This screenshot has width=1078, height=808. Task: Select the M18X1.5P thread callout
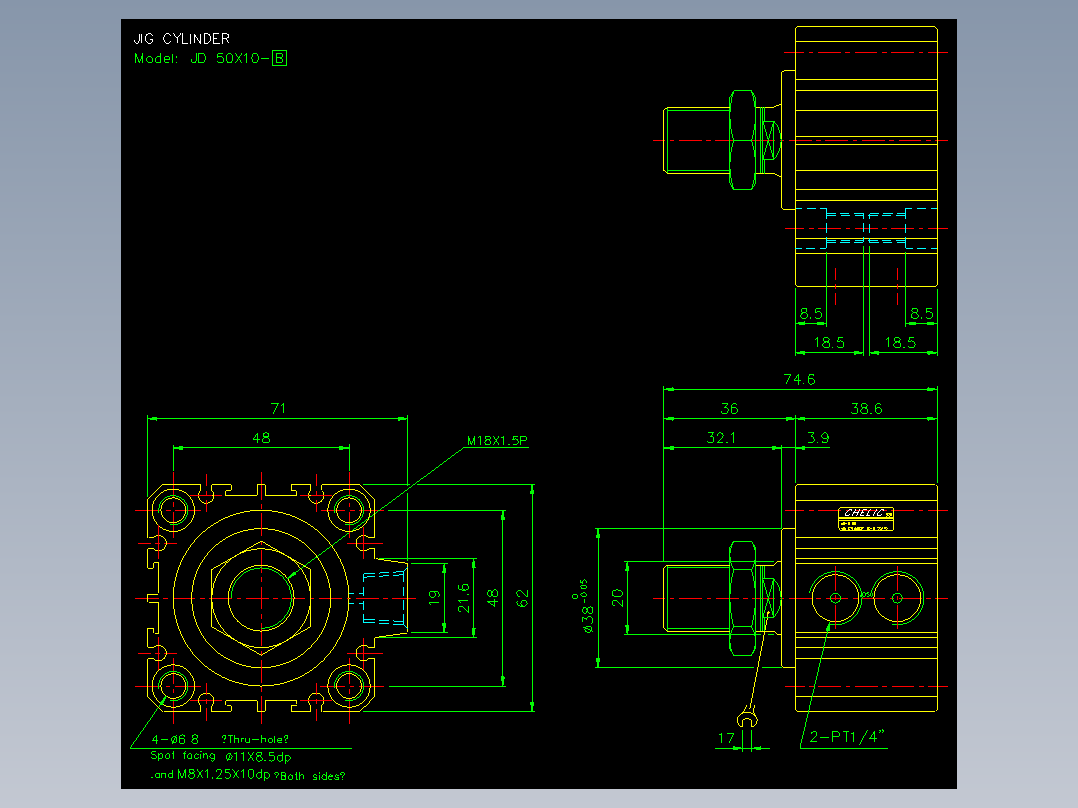coord(497,441)
